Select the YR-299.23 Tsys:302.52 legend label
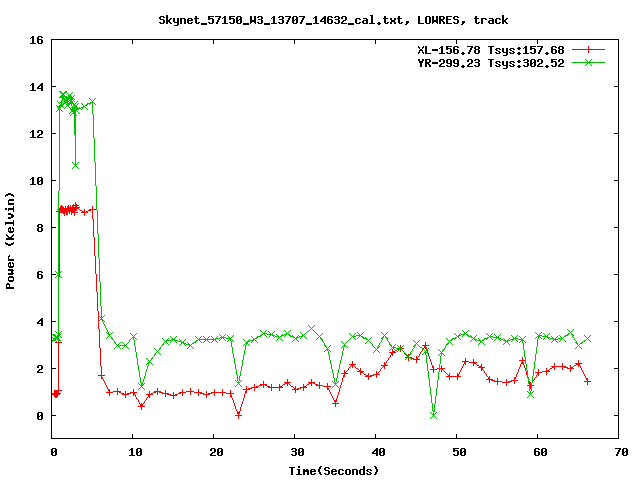This screenshot has height=480, width=640. (x=491, y=63)
